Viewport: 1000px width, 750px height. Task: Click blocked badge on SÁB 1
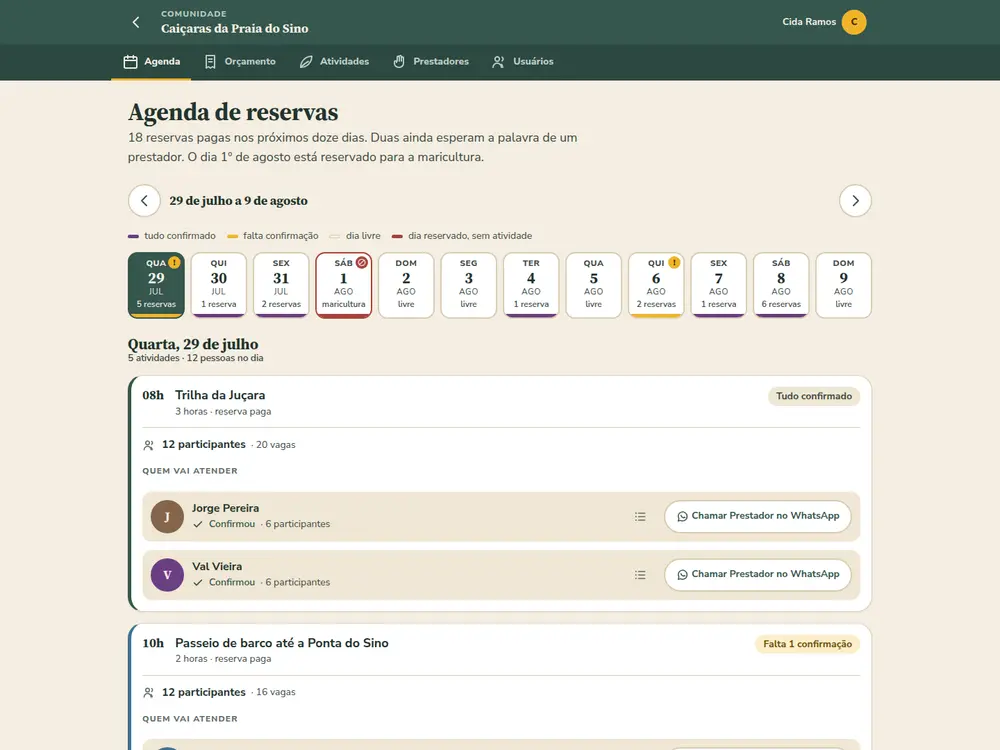(x=362, y=262)
